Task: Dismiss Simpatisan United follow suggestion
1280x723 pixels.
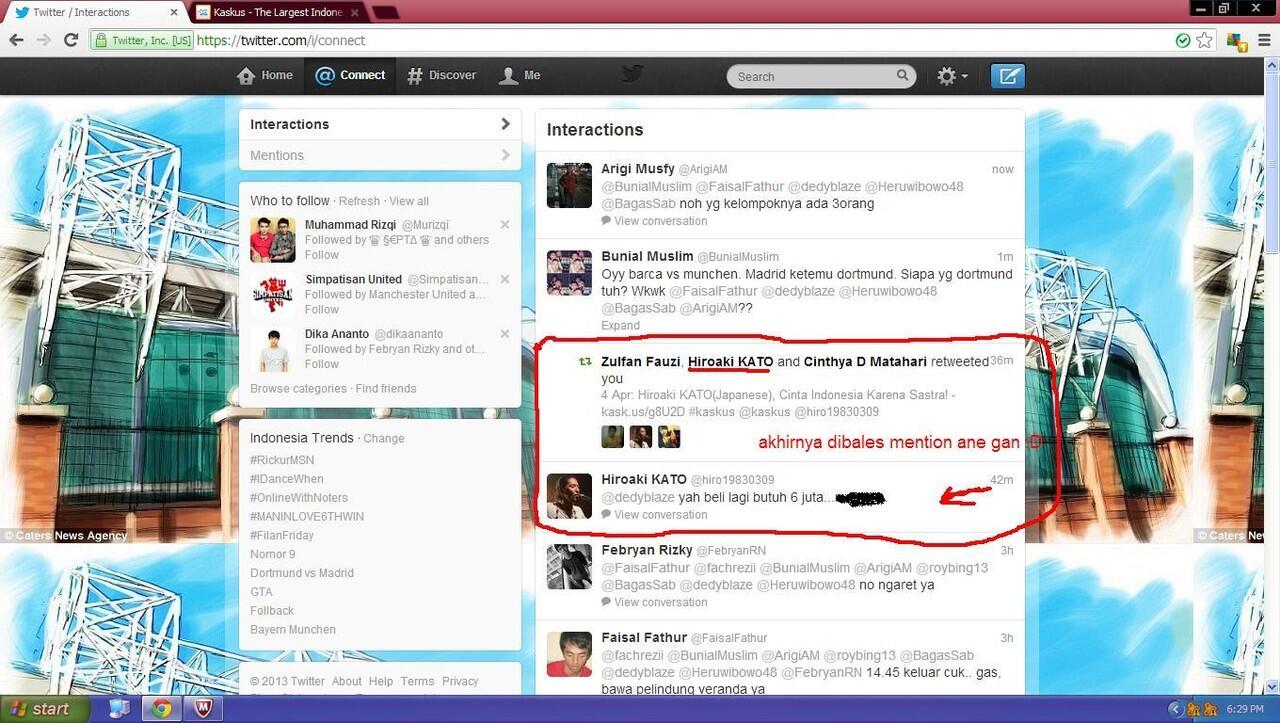Action: 505,279
